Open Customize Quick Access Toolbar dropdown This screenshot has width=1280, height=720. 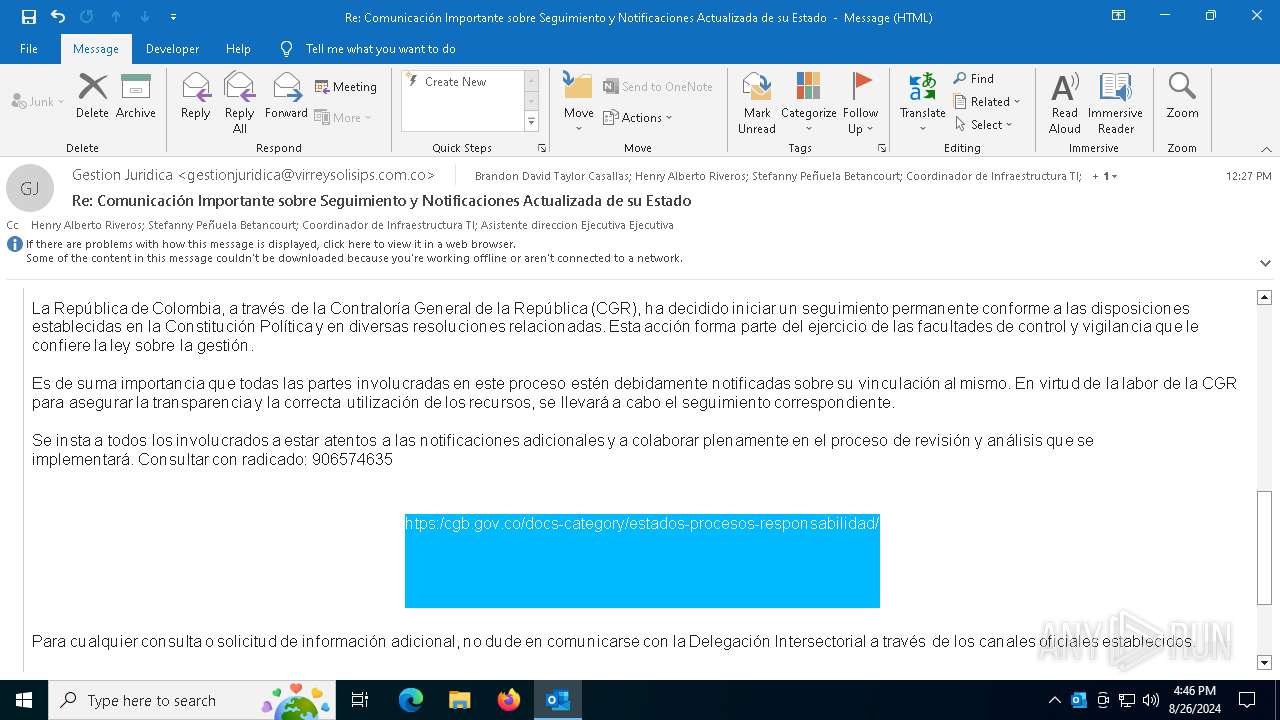pyautogui.click(x=174, y=17)
